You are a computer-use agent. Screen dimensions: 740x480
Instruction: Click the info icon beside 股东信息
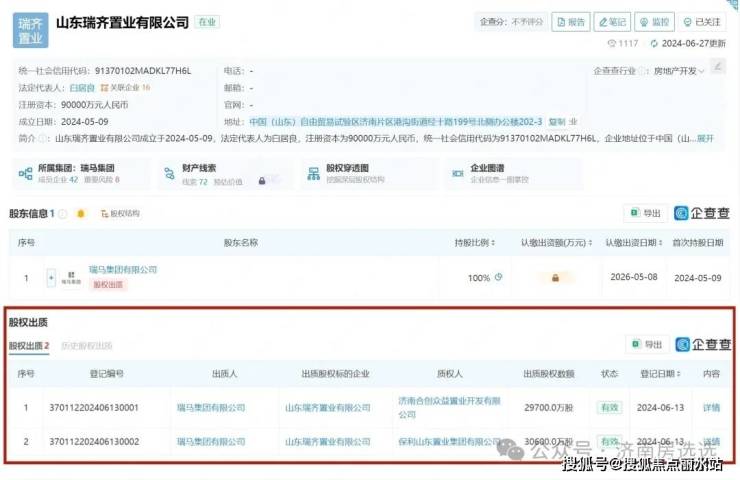coord(63,214)
